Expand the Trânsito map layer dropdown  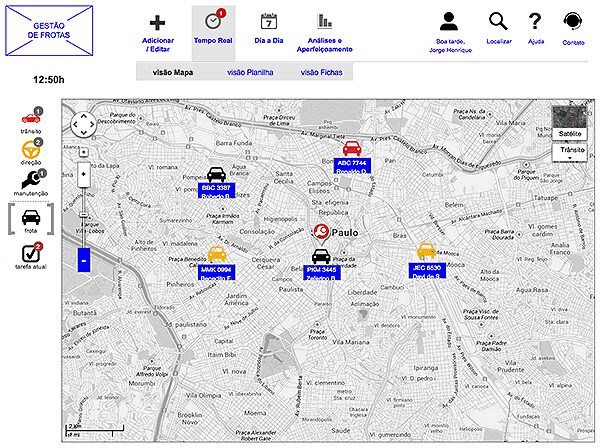click(x=569, y=153)
